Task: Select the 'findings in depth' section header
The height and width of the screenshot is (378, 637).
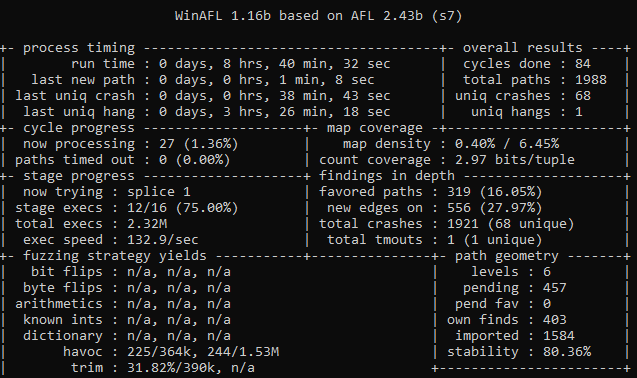Action: tap(387, 176)
